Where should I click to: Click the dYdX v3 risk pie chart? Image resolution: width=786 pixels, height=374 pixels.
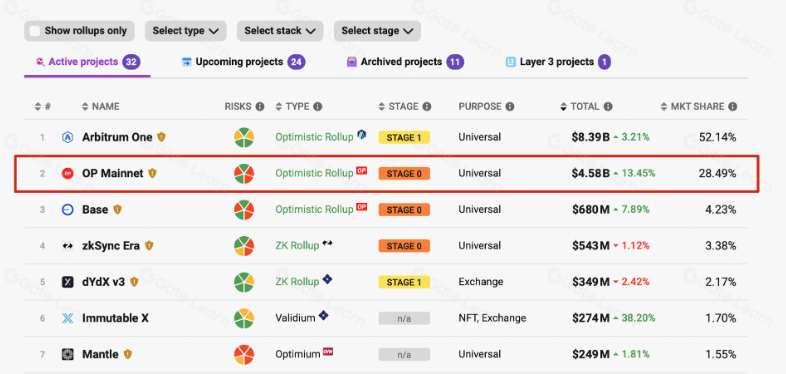click(x=244, y=282)
